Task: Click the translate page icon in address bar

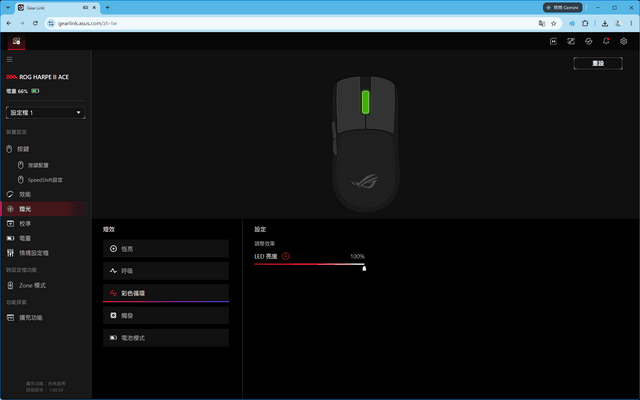Action: pos(542,23)
